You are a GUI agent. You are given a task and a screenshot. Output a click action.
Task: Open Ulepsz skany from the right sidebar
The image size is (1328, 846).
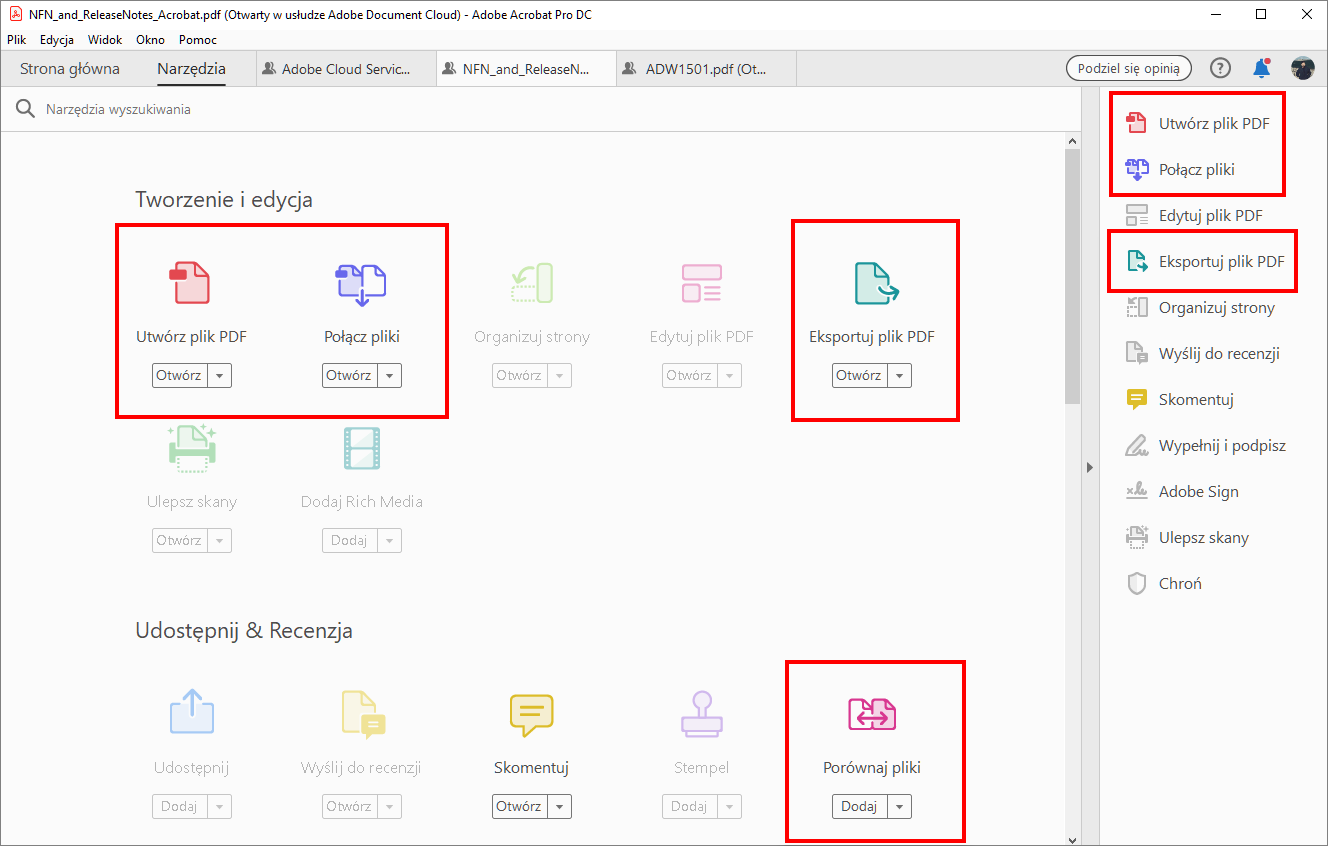(1188, 538)
